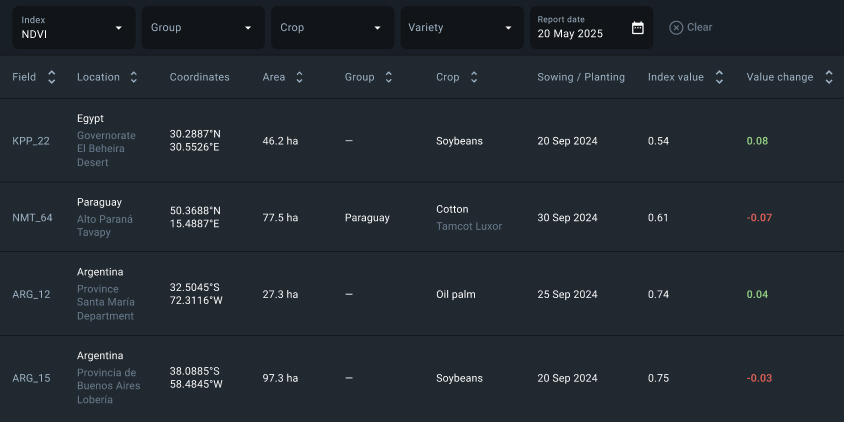844x422 pixels.
Task: Click red value change -0.03
Action: [759, 378]
